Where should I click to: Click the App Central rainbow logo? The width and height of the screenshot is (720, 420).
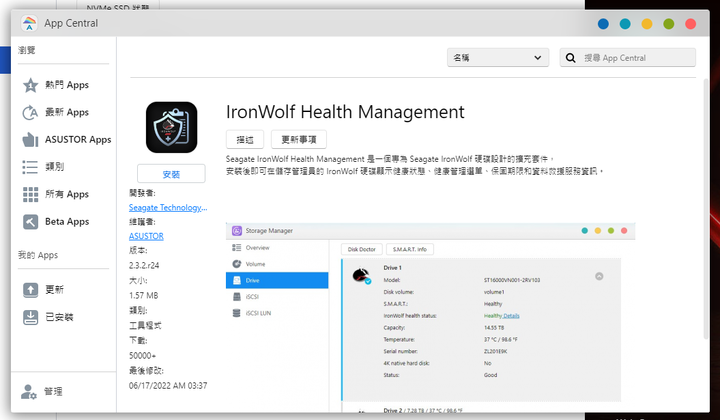tap(29, 23)
